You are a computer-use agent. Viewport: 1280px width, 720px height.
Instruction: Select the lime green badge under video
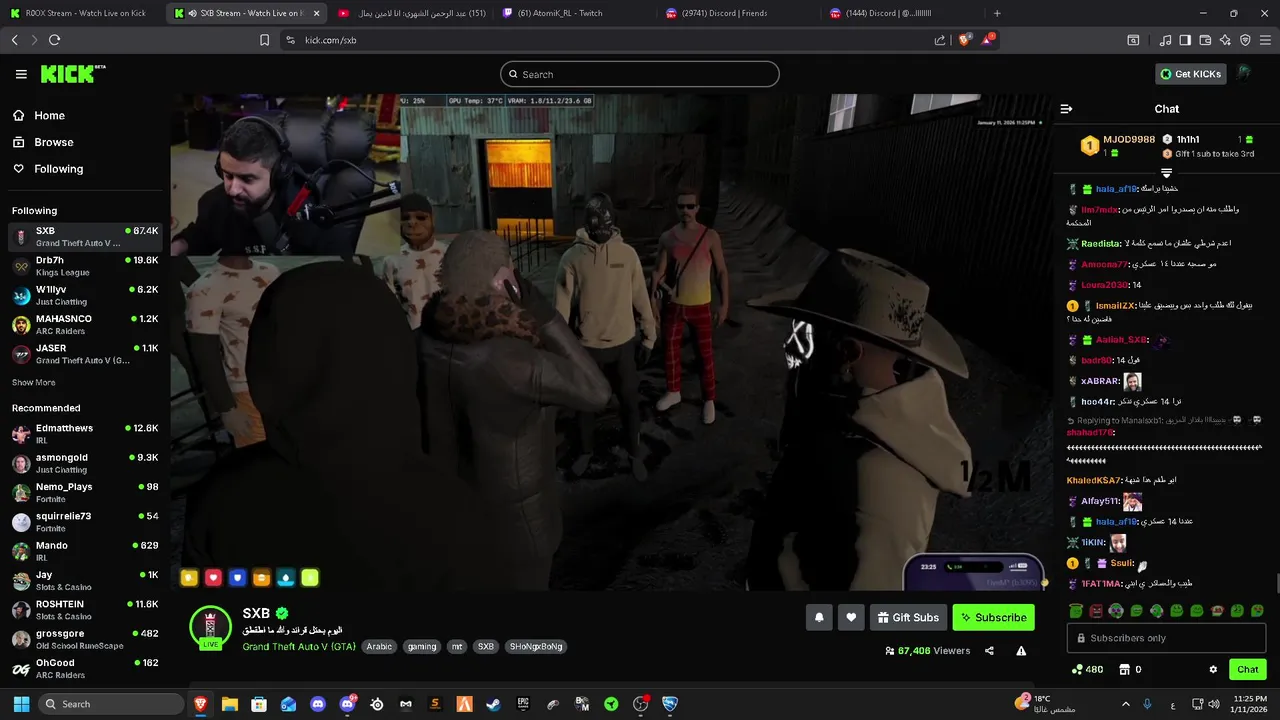pos(310,578)
